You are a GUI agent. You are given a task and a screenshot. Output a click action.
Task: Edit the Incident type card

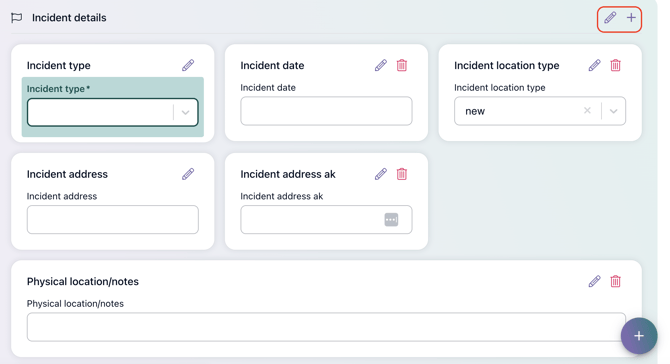click(x=188, y=65)
